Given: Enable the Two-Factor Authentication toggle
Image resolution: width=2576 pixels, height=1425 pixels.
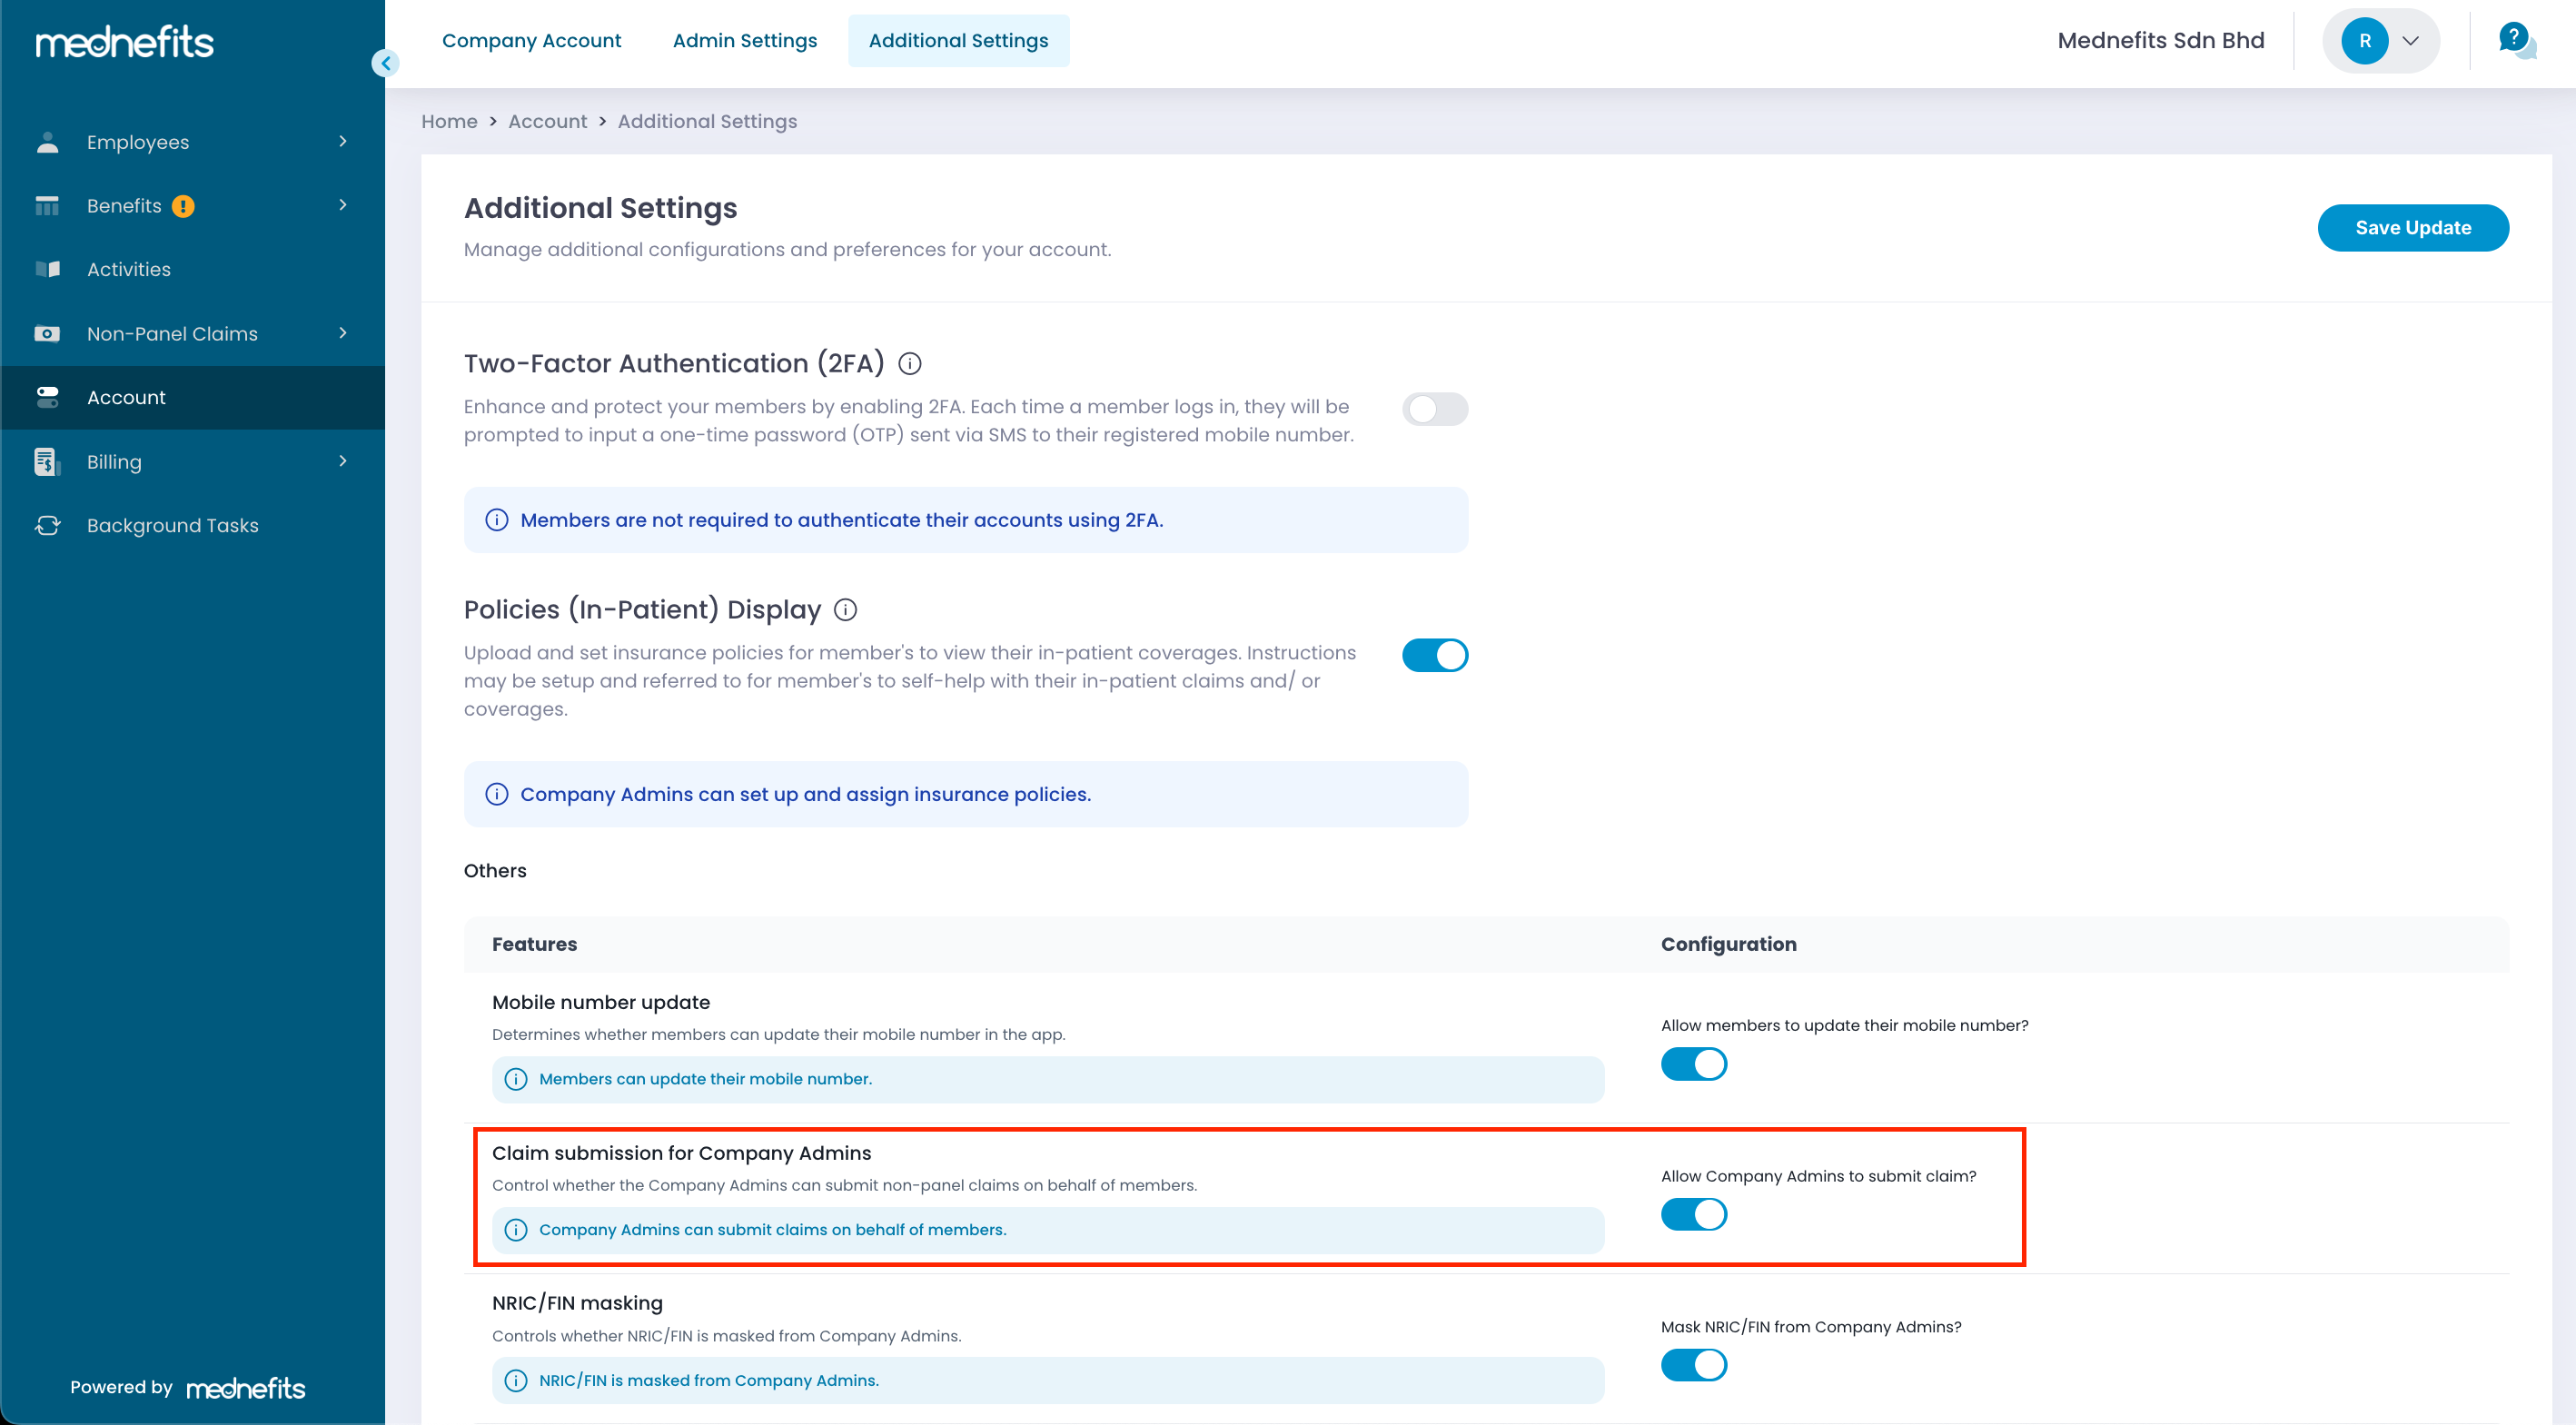Looking at the screenshot, I should tap(1434, 409).
